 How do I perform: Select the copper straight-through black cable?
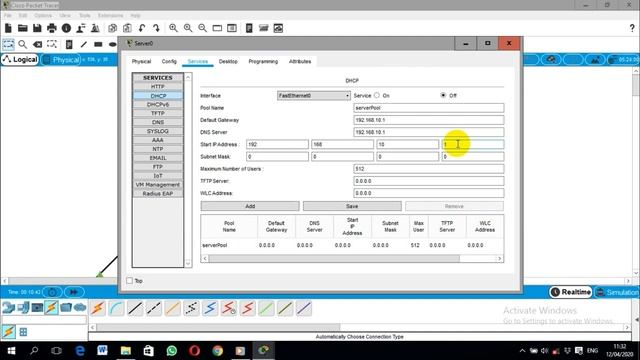coord(135,308)
